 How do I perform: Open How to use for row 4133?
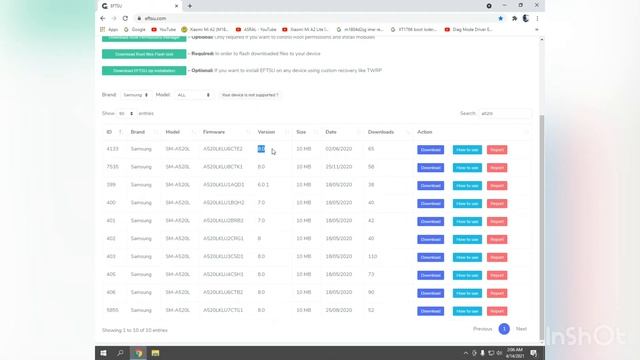(467, 150)
